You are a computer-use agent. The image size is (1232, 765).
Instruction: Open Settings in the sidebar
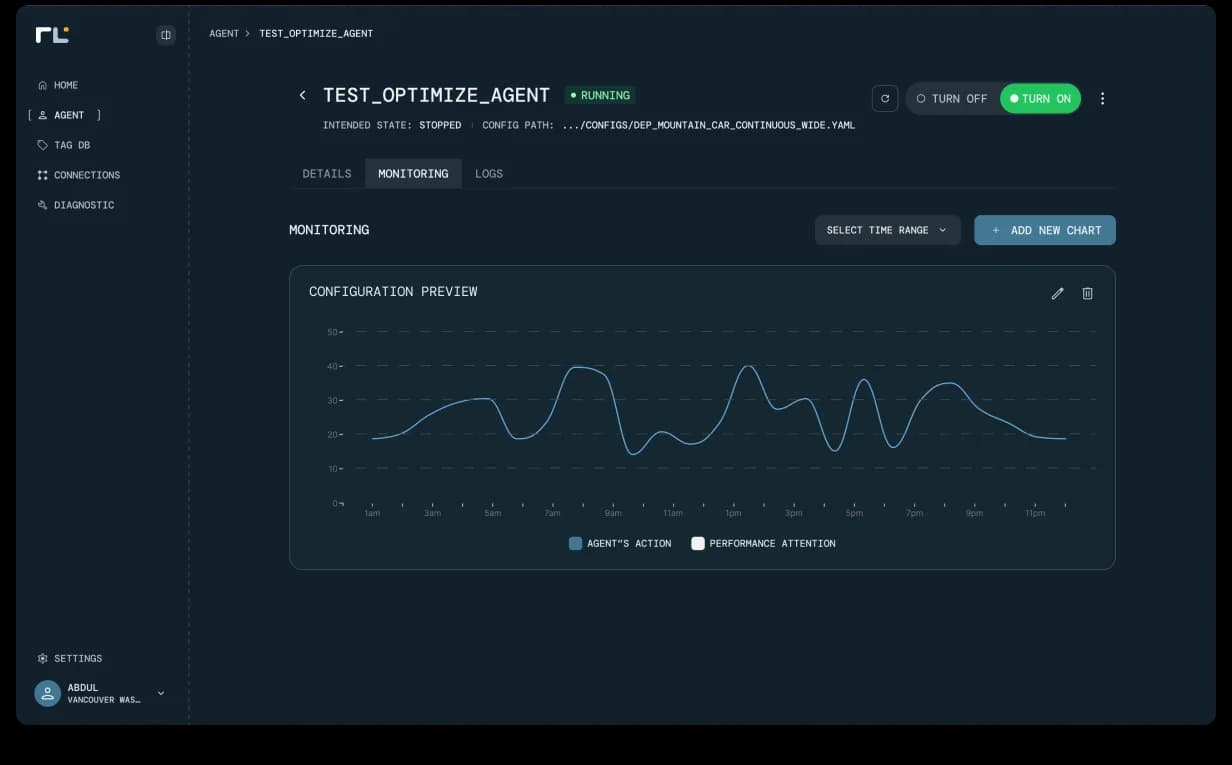(x=70, y=658)
